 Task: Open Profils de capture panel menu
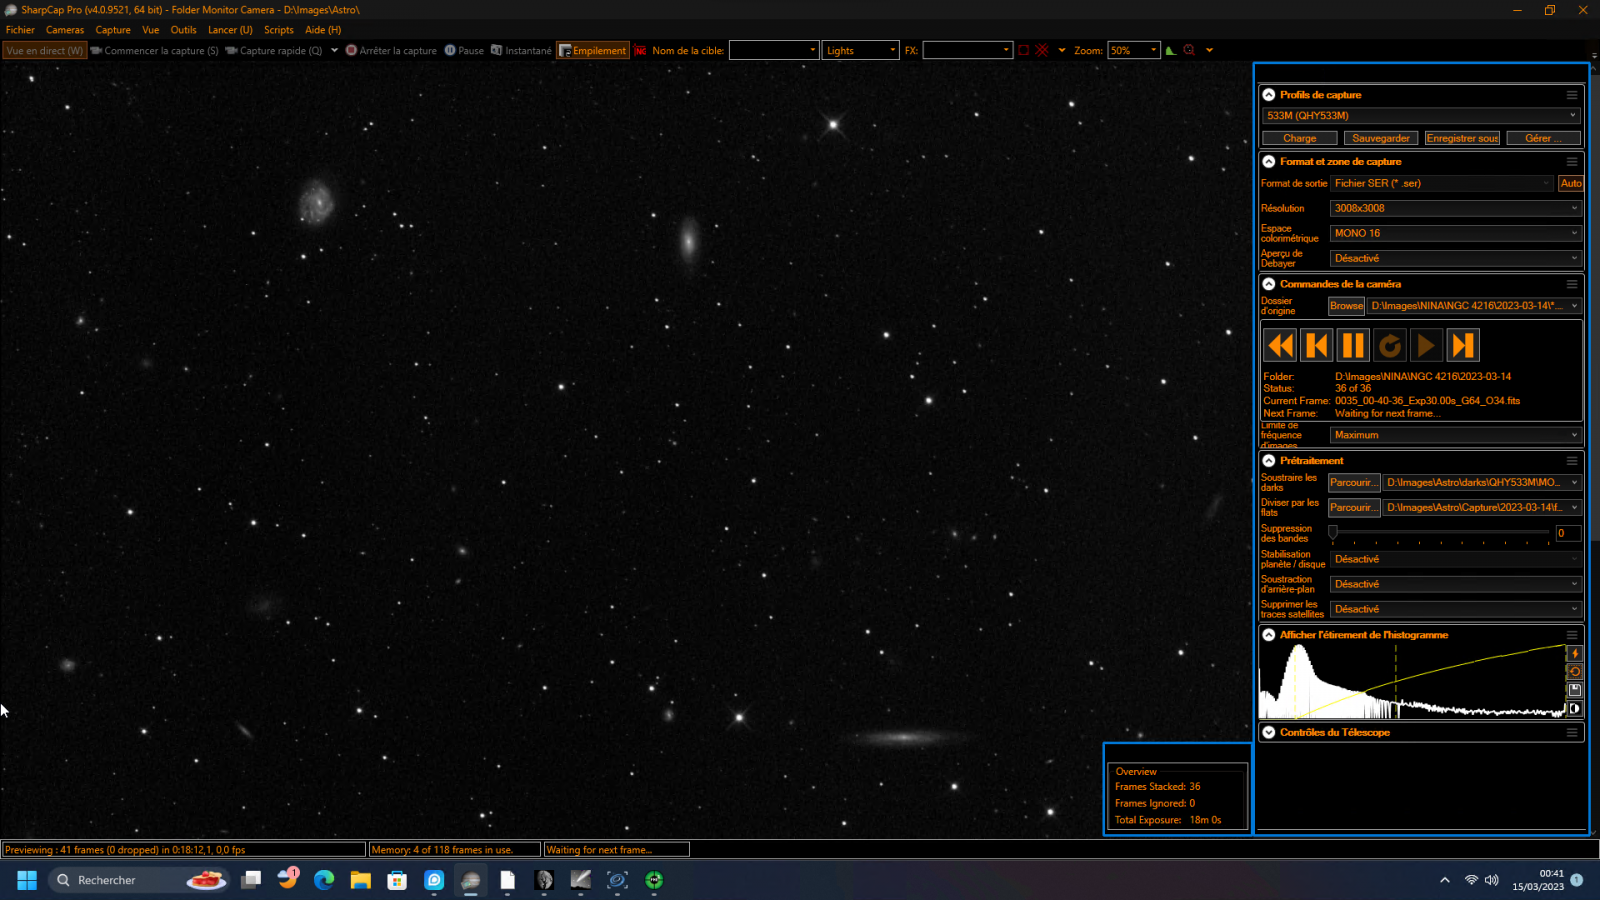[x=1572, y=95]
